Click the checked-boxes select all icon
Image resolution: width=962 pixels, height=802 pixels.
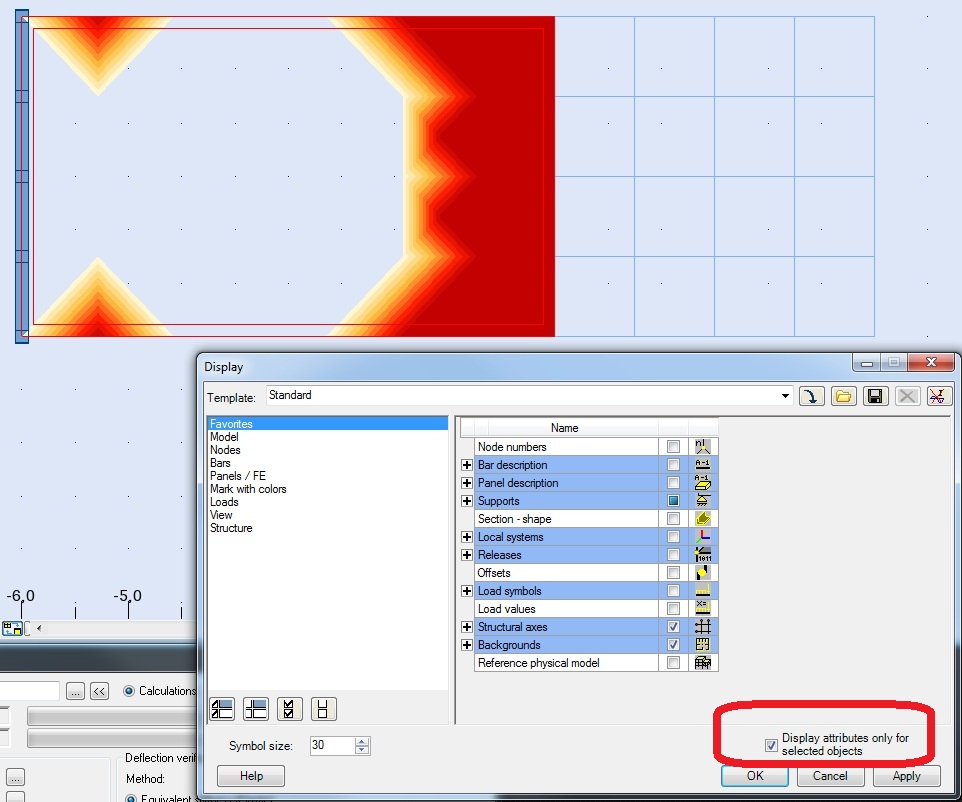click(x=289, y=709)
